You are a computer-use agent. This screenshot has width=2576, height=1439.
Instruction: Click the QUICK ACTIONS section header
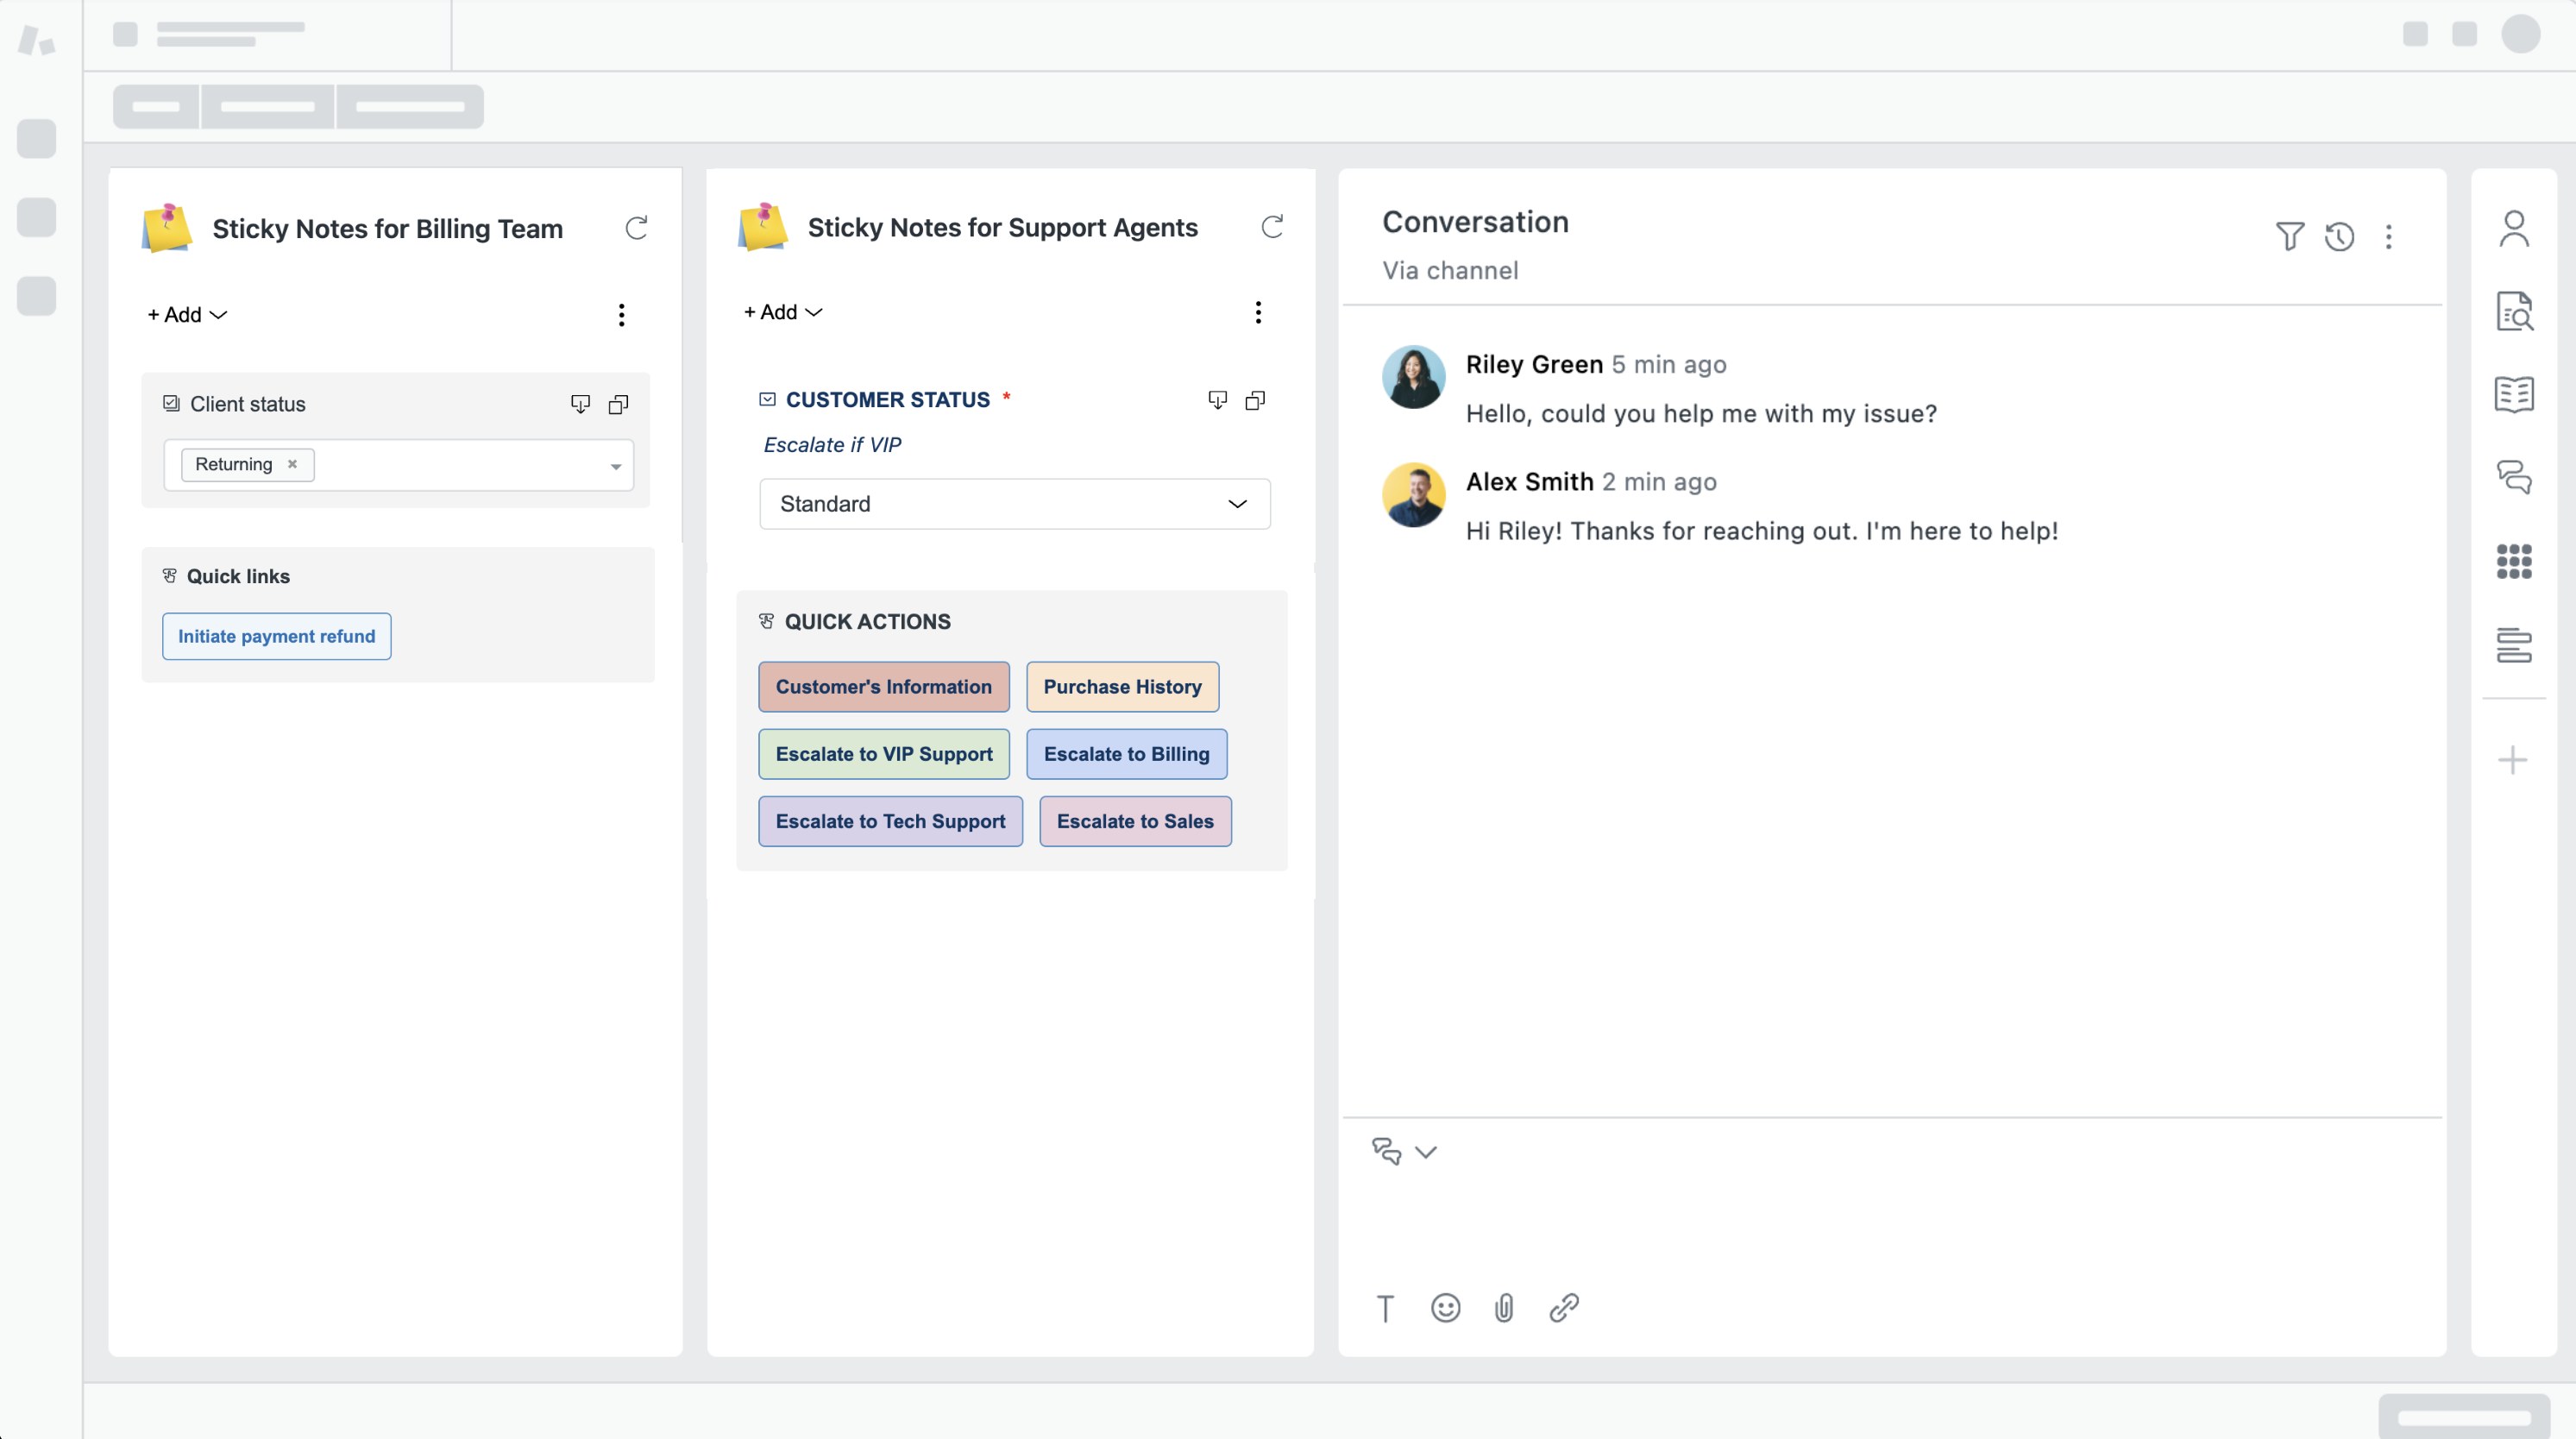868,622
